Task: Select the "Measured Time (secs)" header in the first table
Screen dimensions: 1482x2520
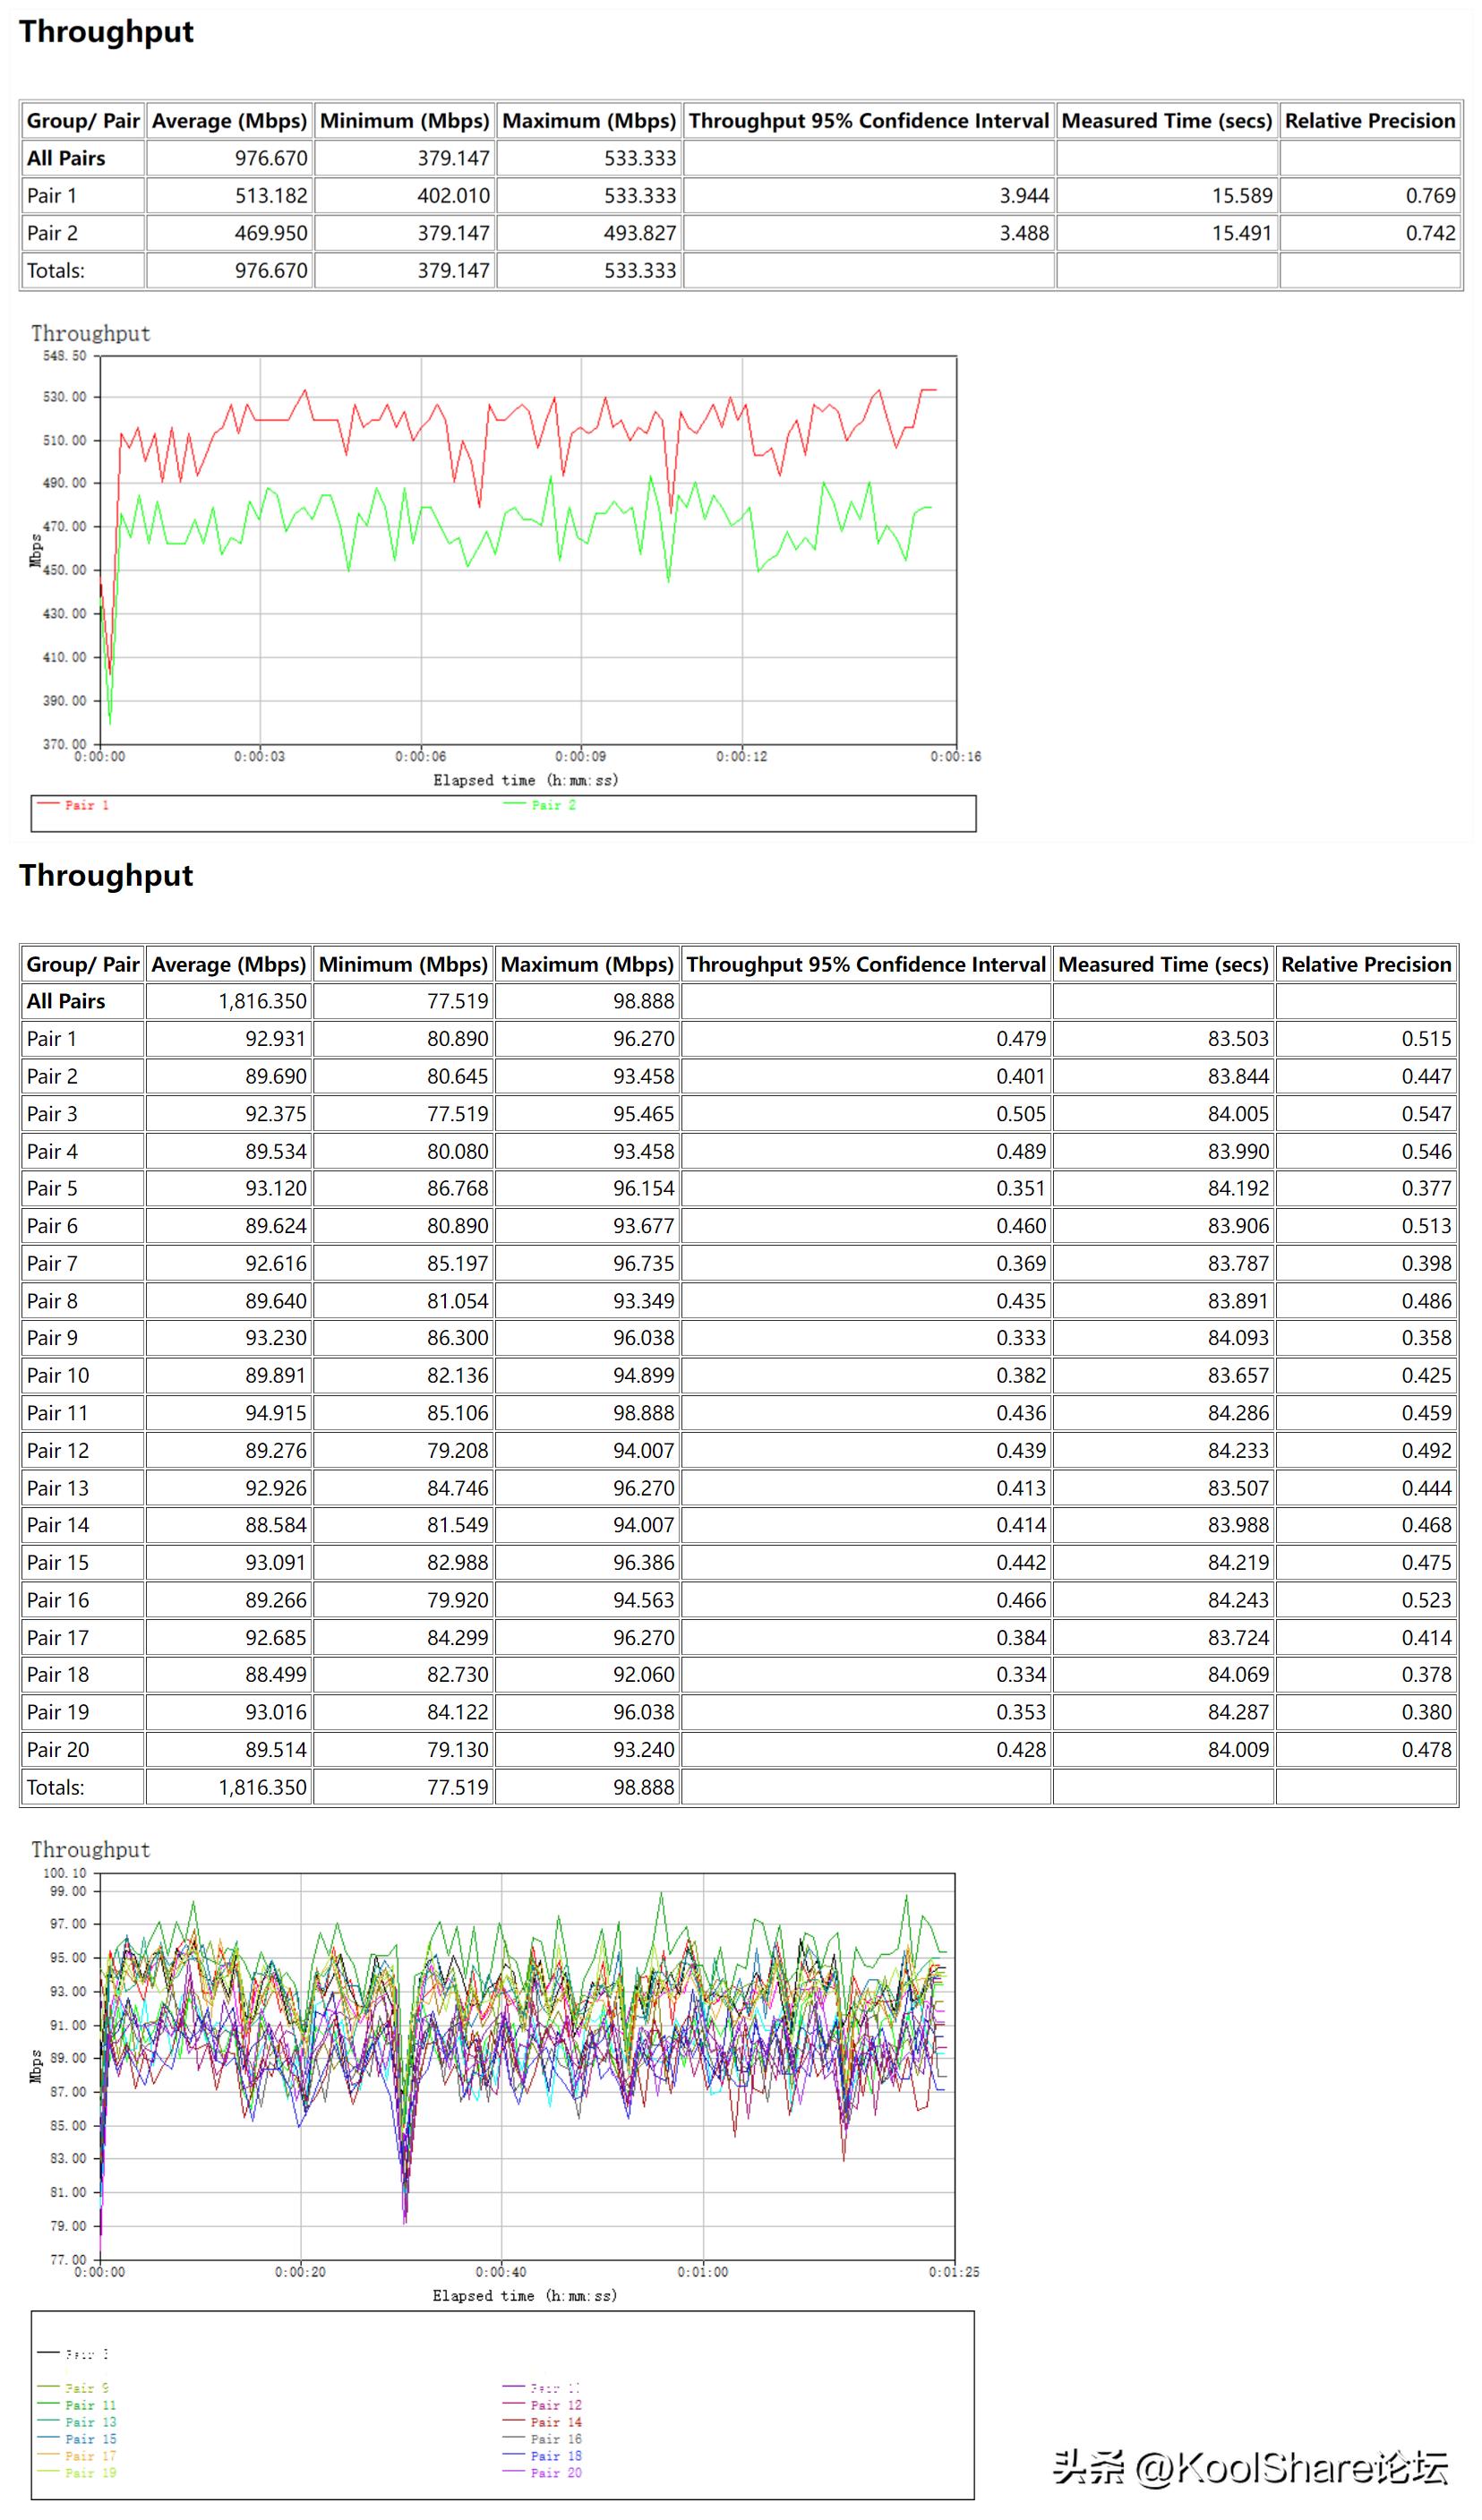Action: 1166,121
